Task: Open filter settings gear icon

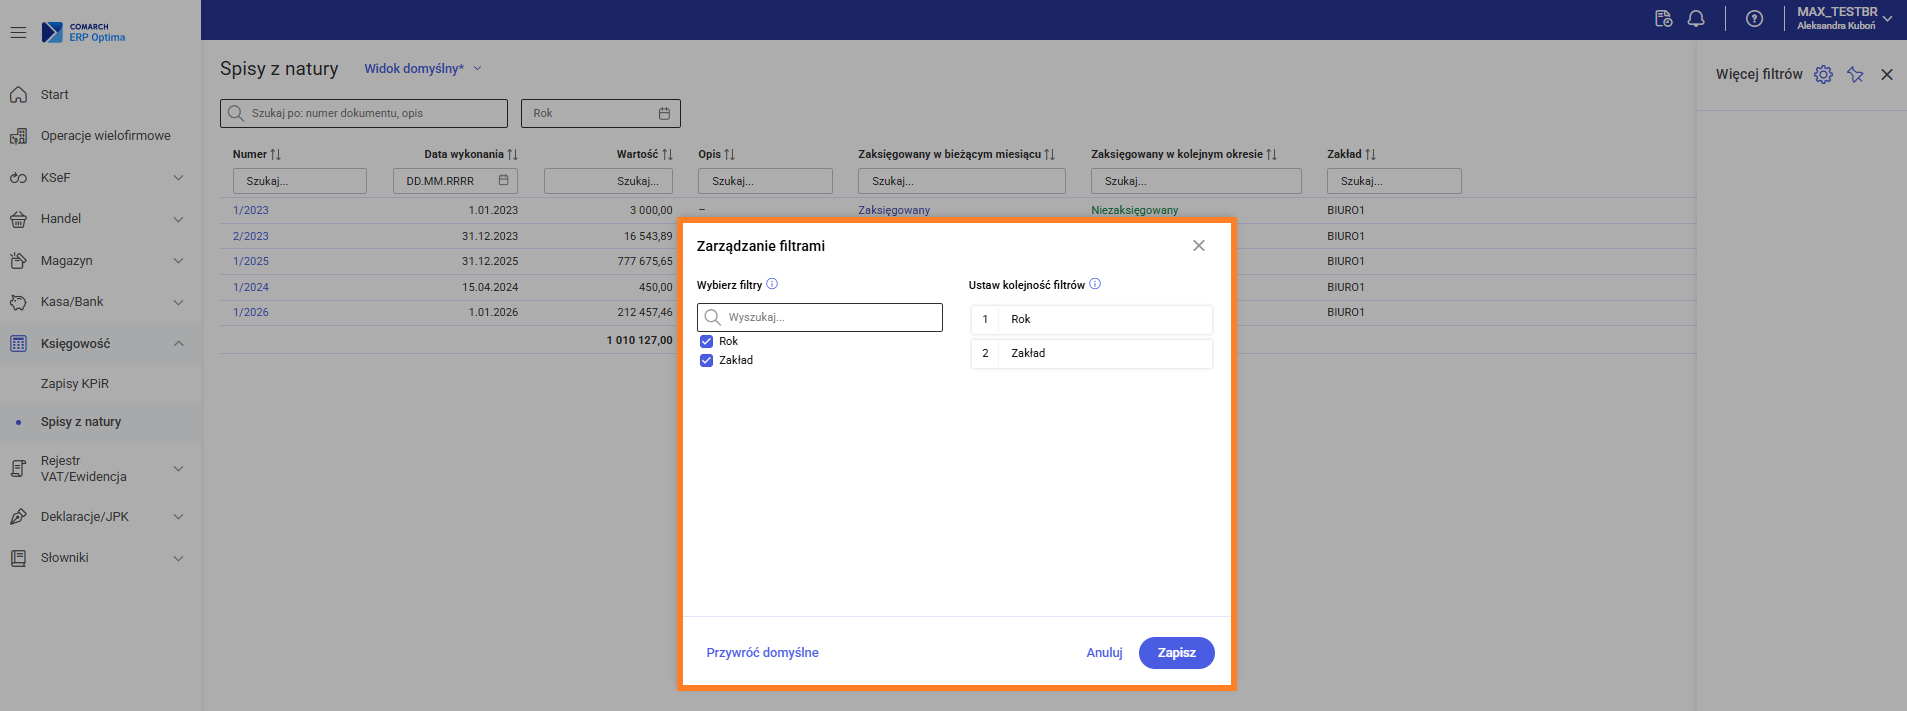Action: [x=1823, y=75]
